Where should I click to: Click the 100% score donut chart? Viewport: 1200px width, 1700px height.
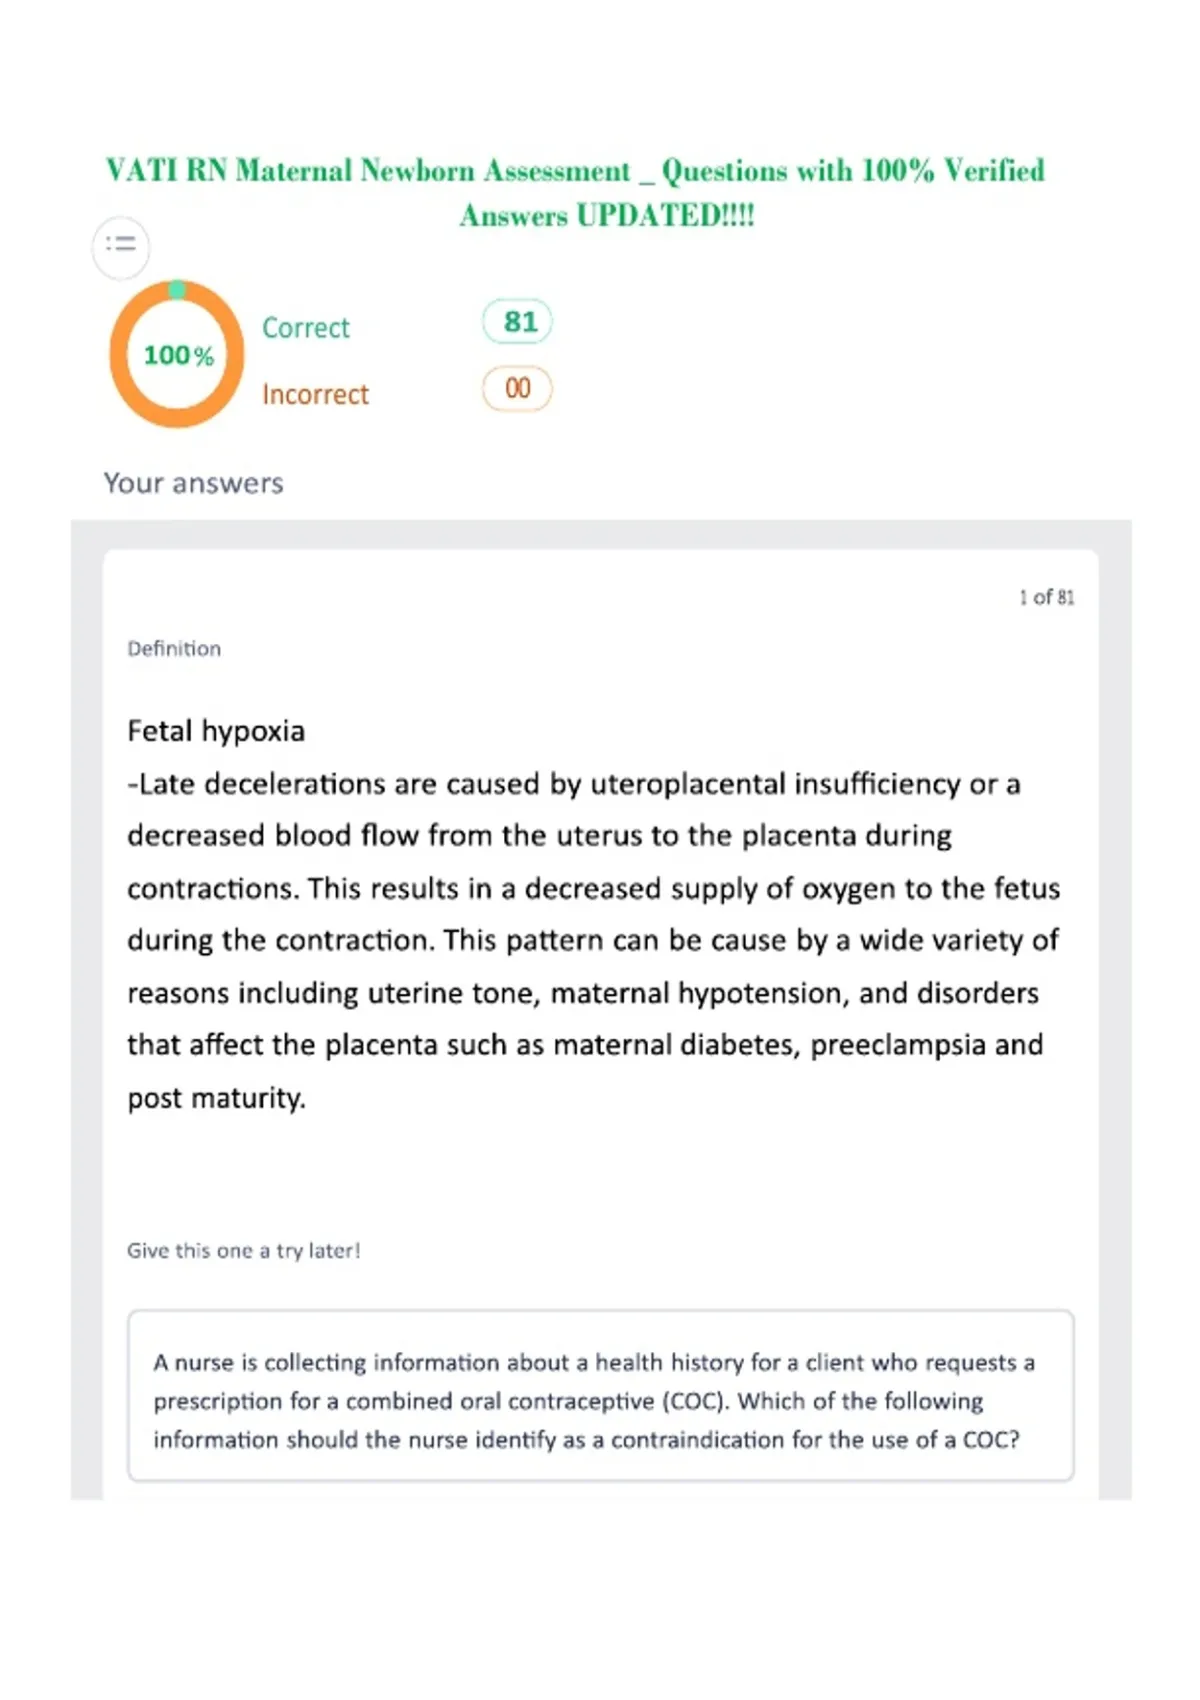[x=177, y=354]
